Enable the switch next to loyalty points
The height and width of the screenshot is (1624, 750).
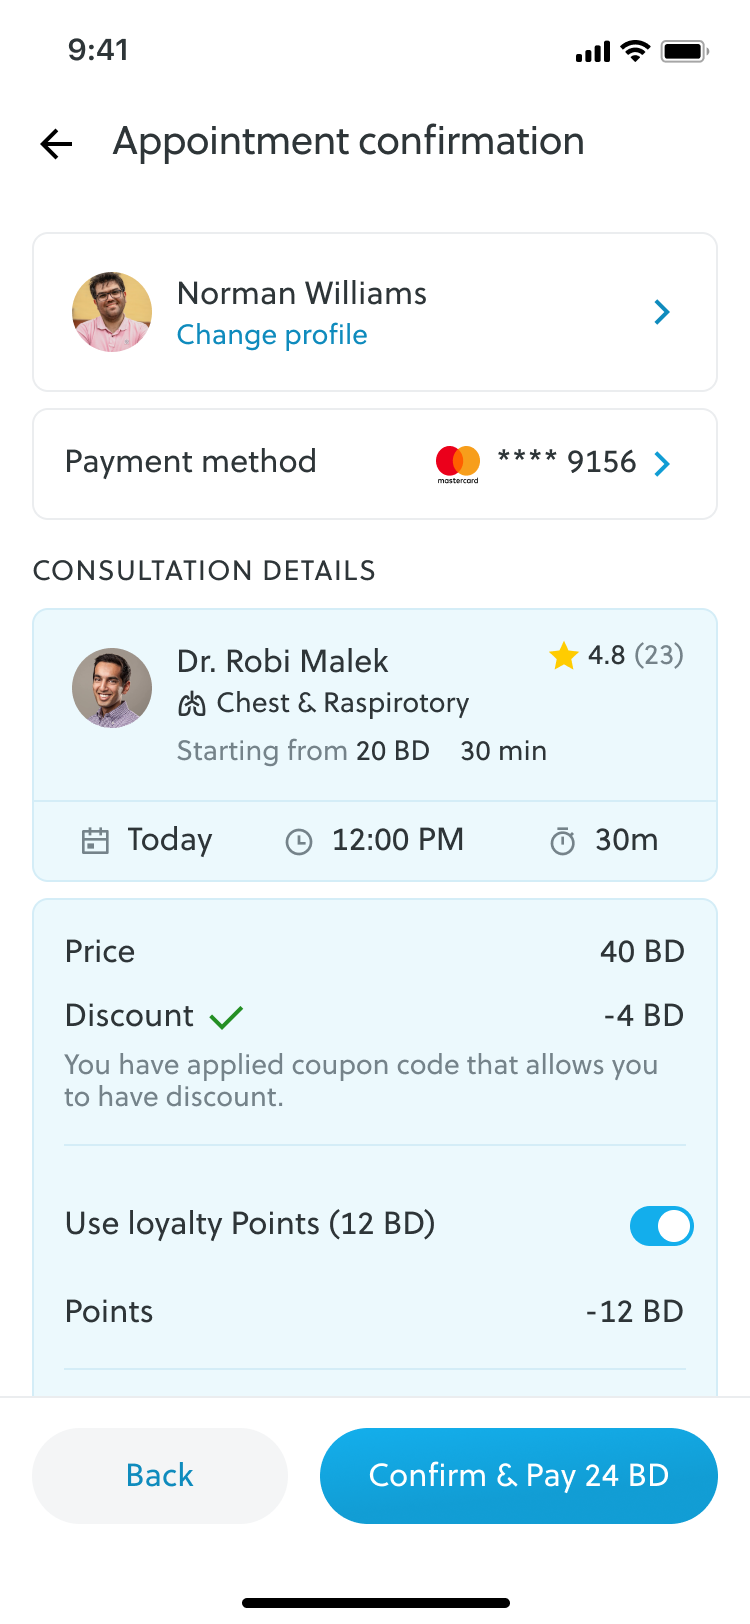pyautogui.click(x=661, y=1225)
